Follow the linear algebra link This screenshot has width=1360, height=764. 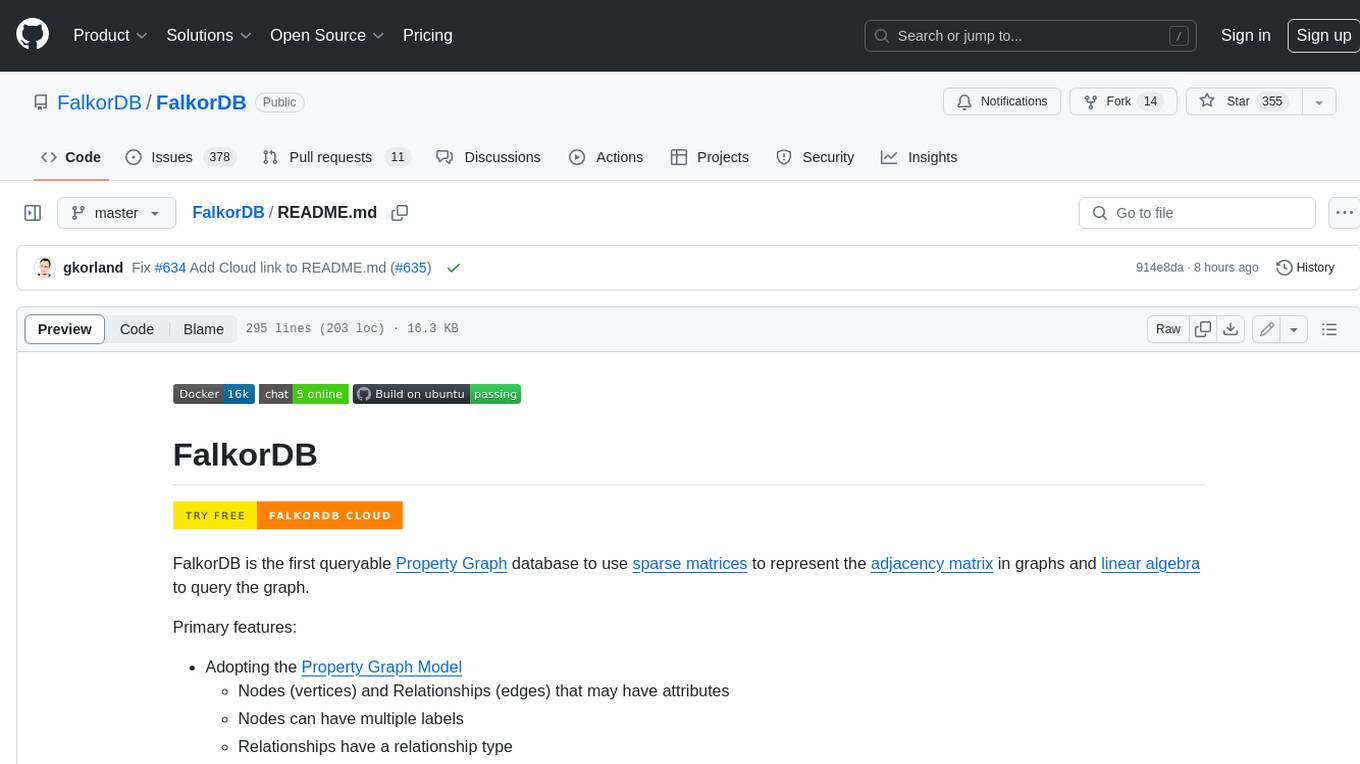pos(1150,563)
